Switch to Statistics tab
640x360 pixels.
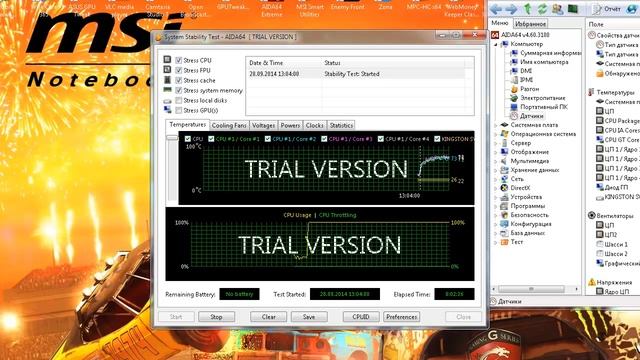tap(341, 125)
